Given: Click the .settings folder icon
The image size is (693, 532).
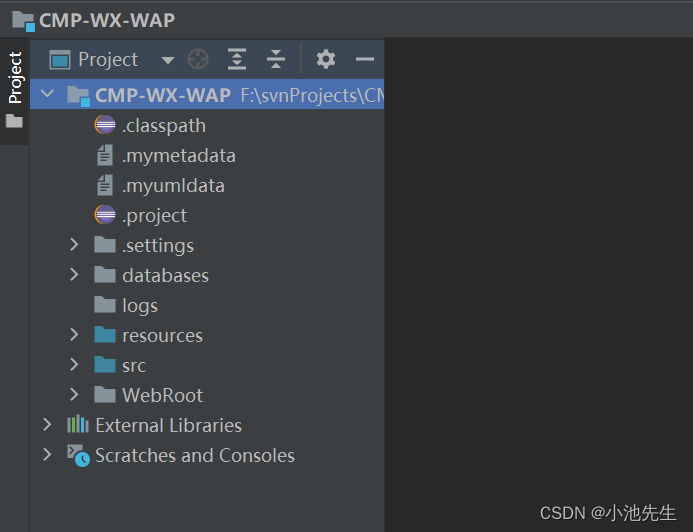Looking at the screenshot, I should 105,244.
